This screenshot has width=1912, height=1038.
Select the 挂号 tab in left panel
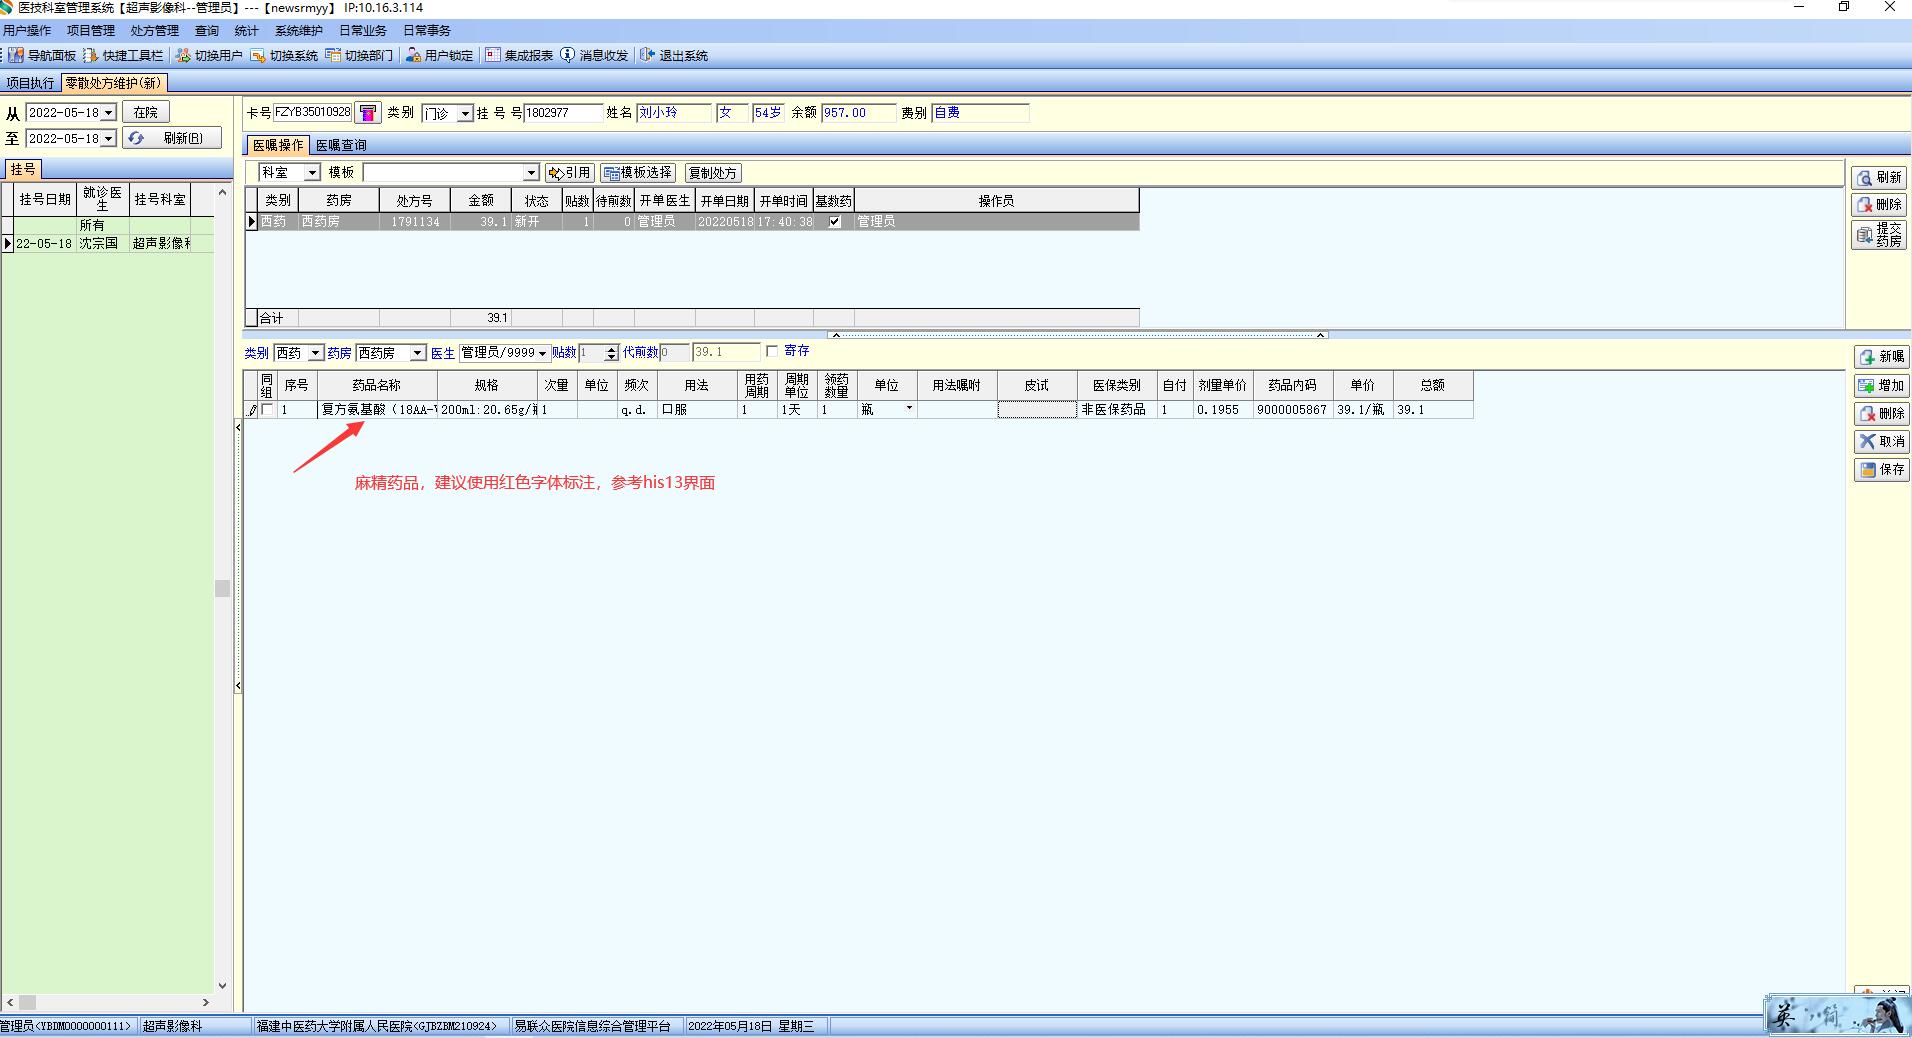tap(23, 169)
